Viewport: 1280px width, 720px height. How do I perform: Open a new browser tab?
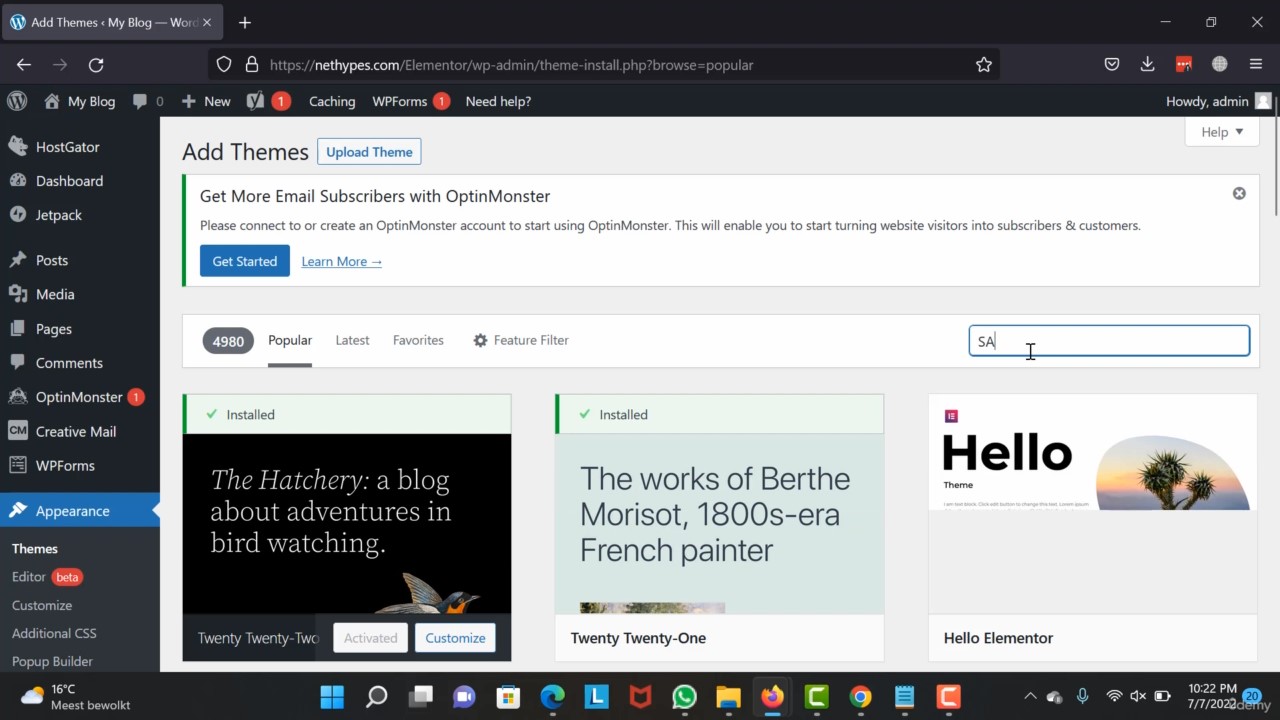(245, 22)
